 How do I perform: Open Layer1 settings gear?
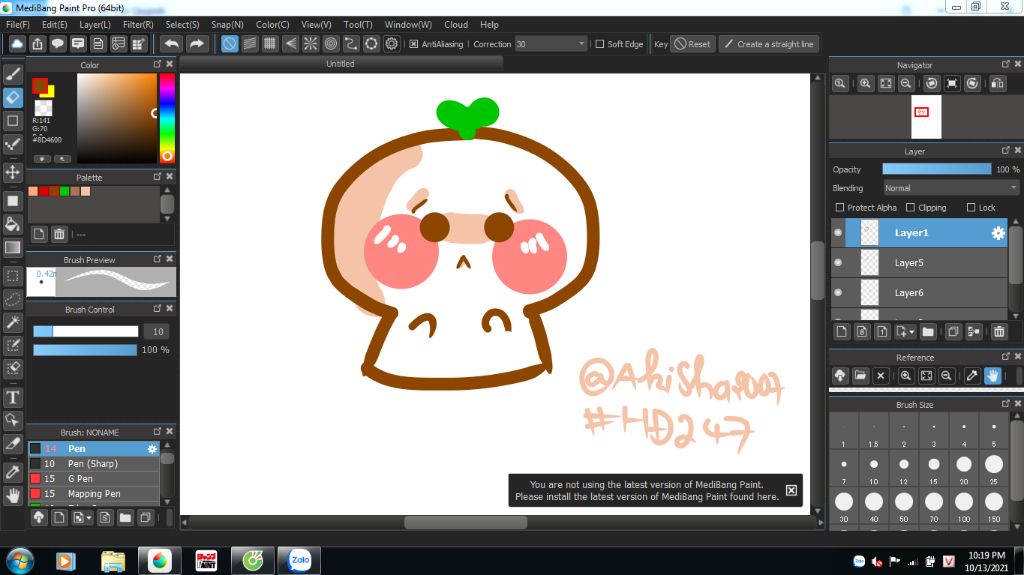coord(998,233)
